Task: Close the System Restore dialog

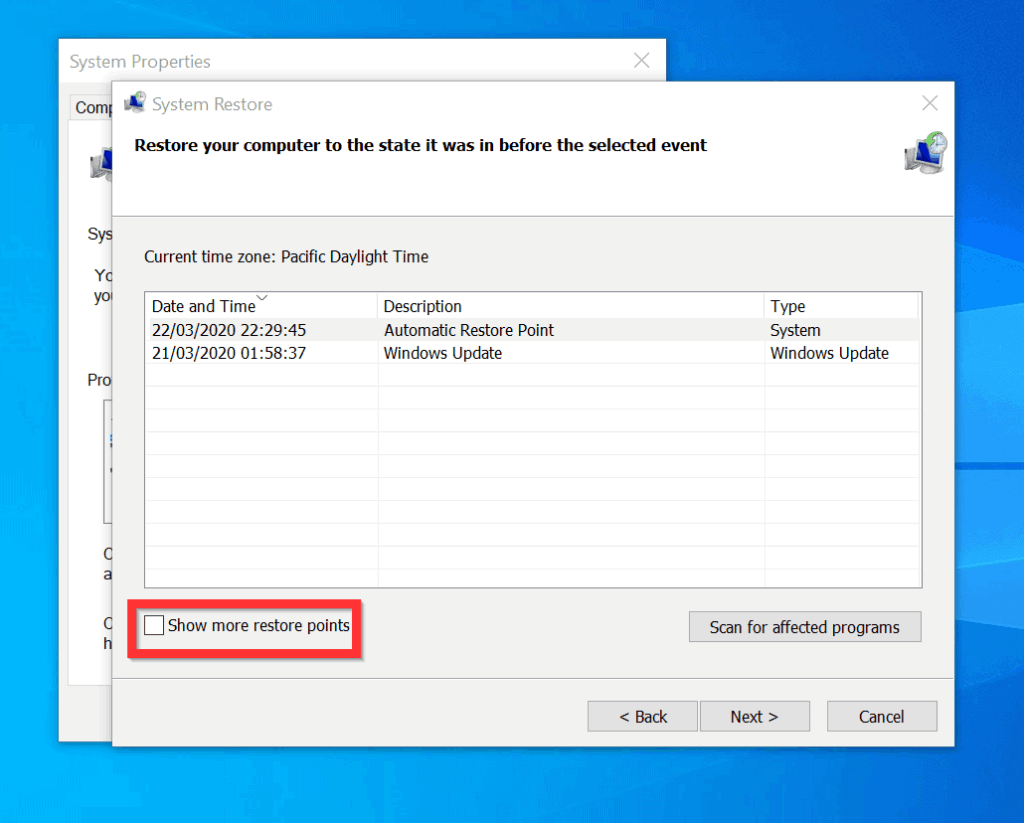Action: tap(930, 103)
